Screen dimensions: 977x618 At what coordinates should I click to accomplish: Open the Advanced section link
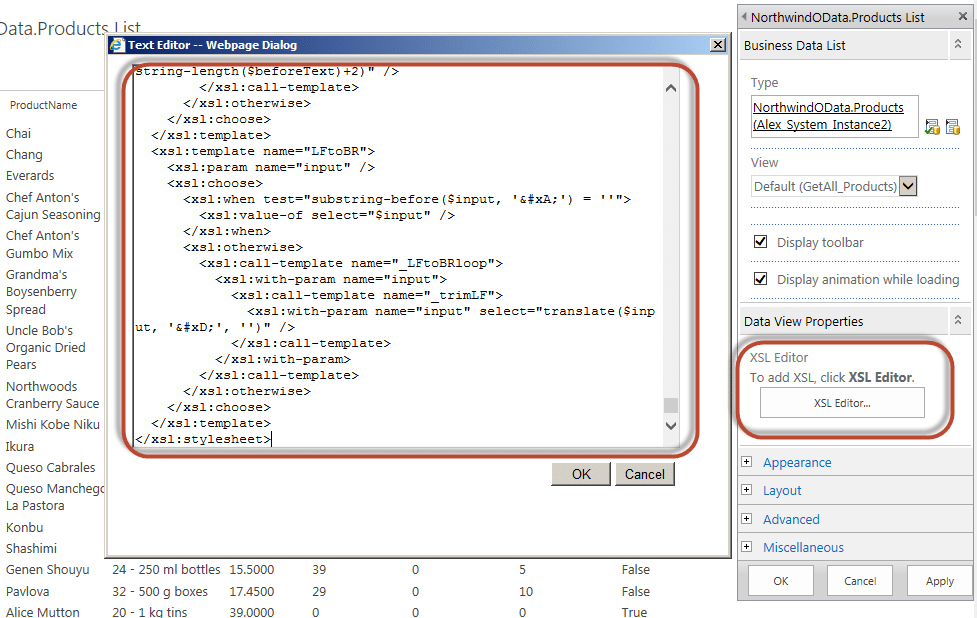(x=791, y=519)
